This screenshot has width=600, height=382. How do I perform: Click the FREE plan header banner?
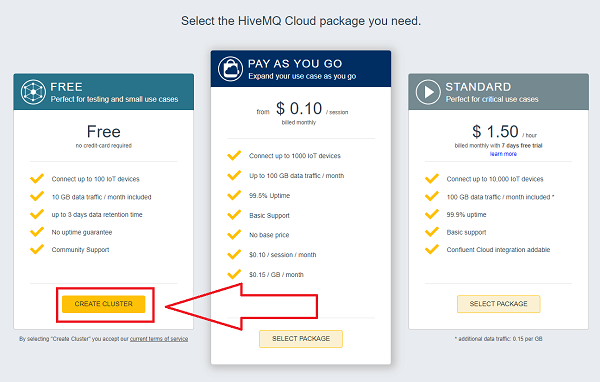click(x=104, y=92)
